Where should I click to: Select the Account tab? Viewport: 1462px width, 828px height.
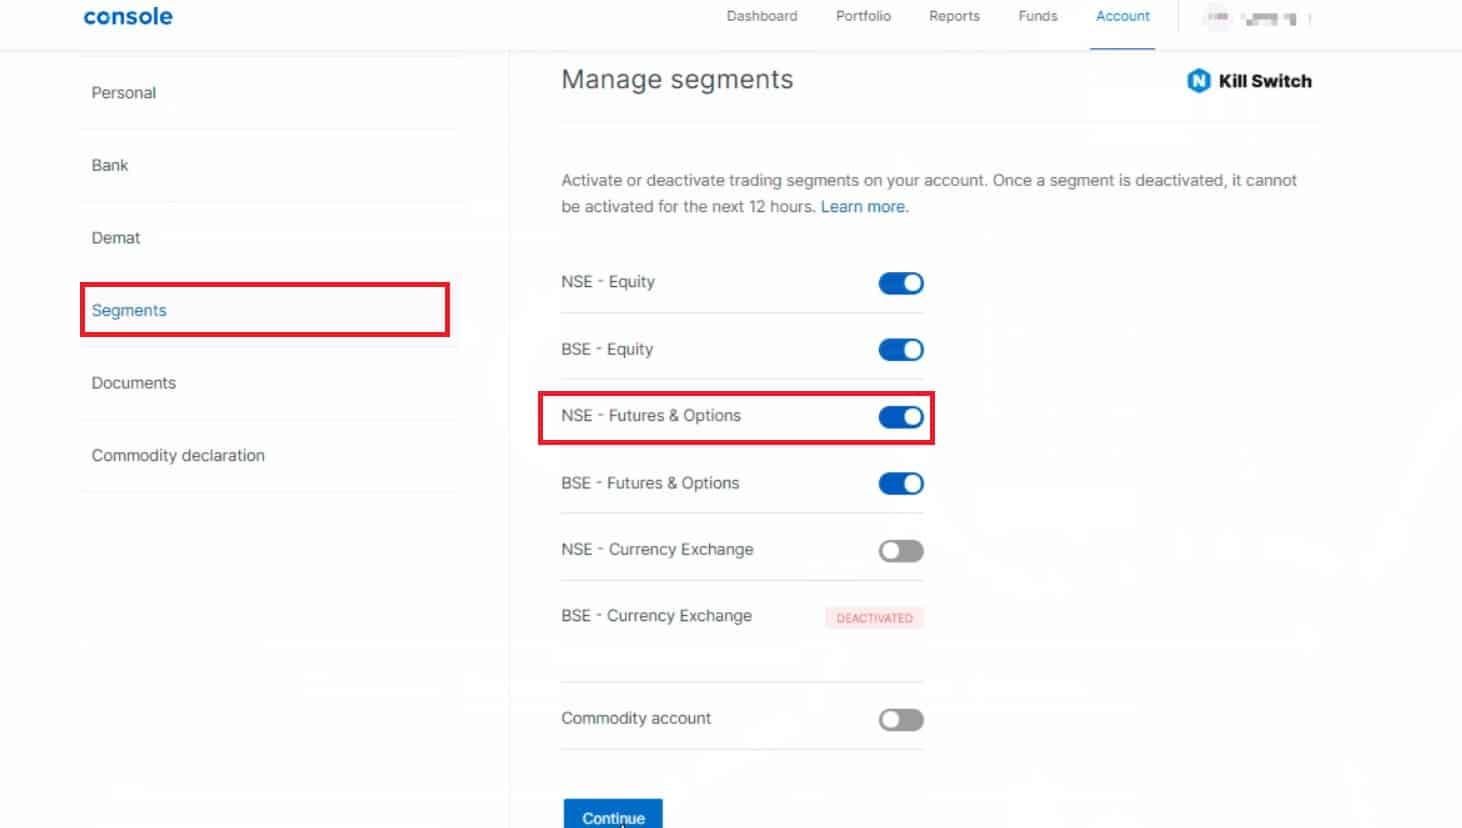tap(1123, 16)
